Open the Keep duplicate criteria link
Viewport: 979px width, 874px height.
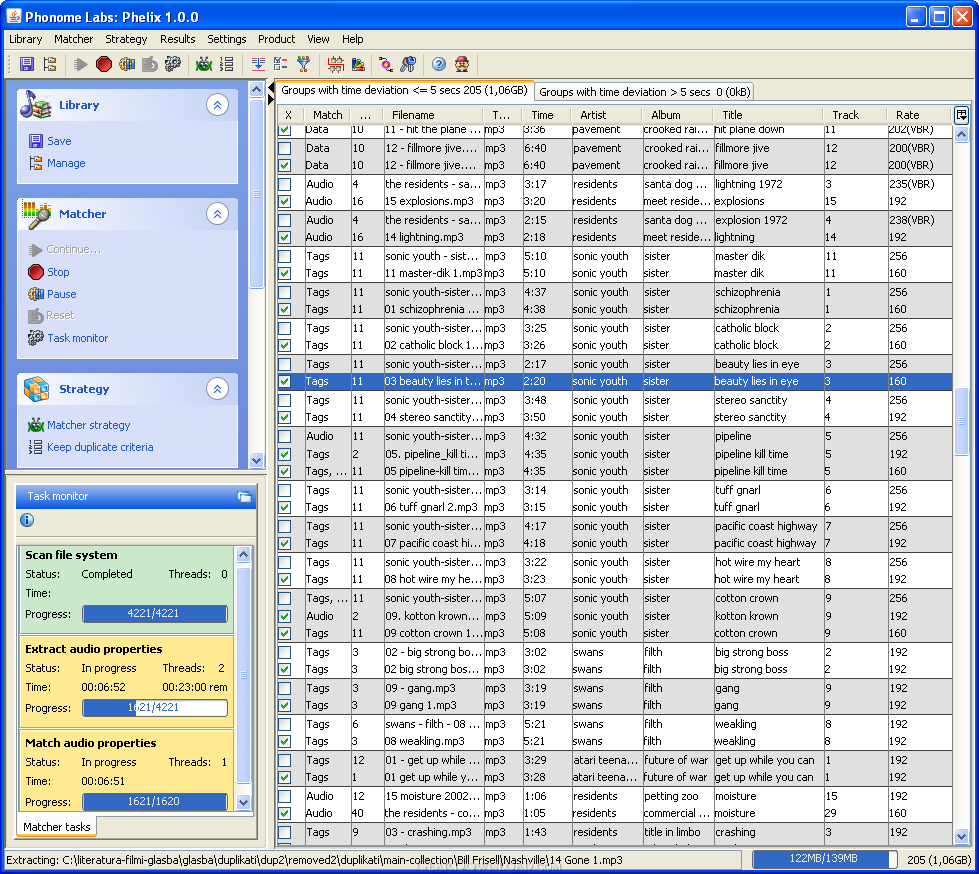[100, 447]
